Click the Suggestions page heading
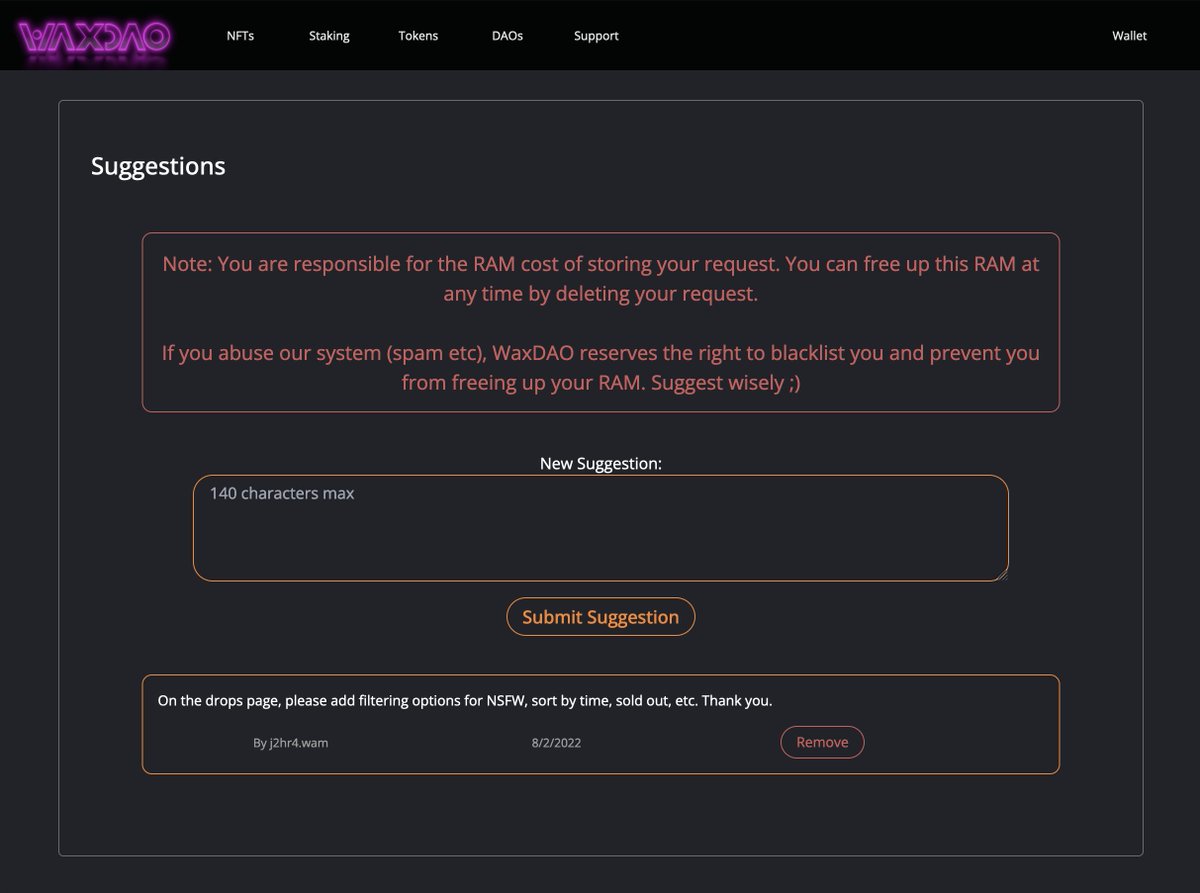The height and width of the screenshot is (893, 1200). point(158,166)
